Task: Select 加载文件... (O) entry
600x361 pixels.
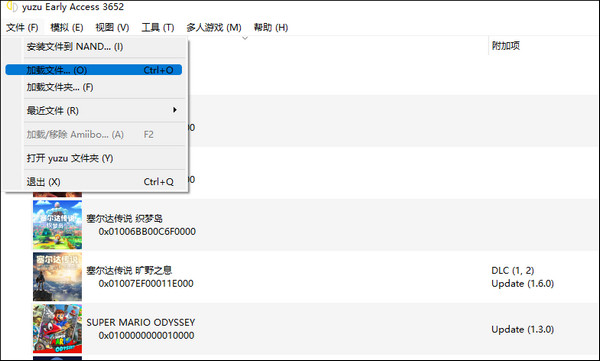Action: coord(94,70)
